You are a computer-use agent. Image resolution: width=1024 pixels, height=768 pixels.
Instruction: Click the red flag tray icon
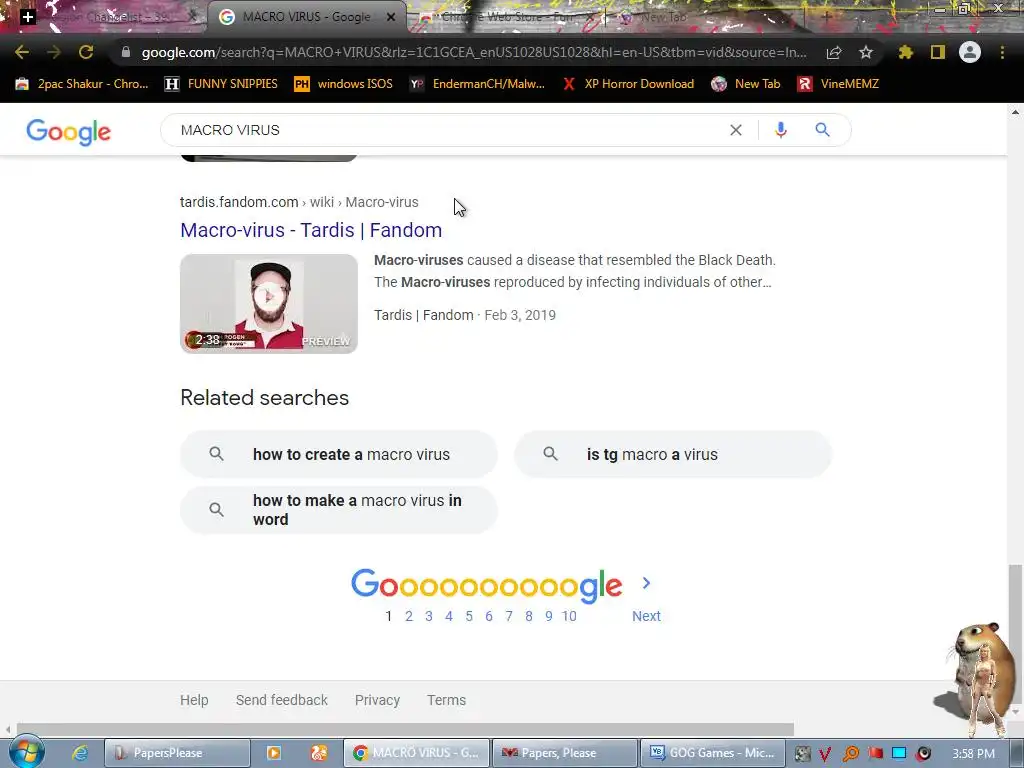tap(875, 753)
